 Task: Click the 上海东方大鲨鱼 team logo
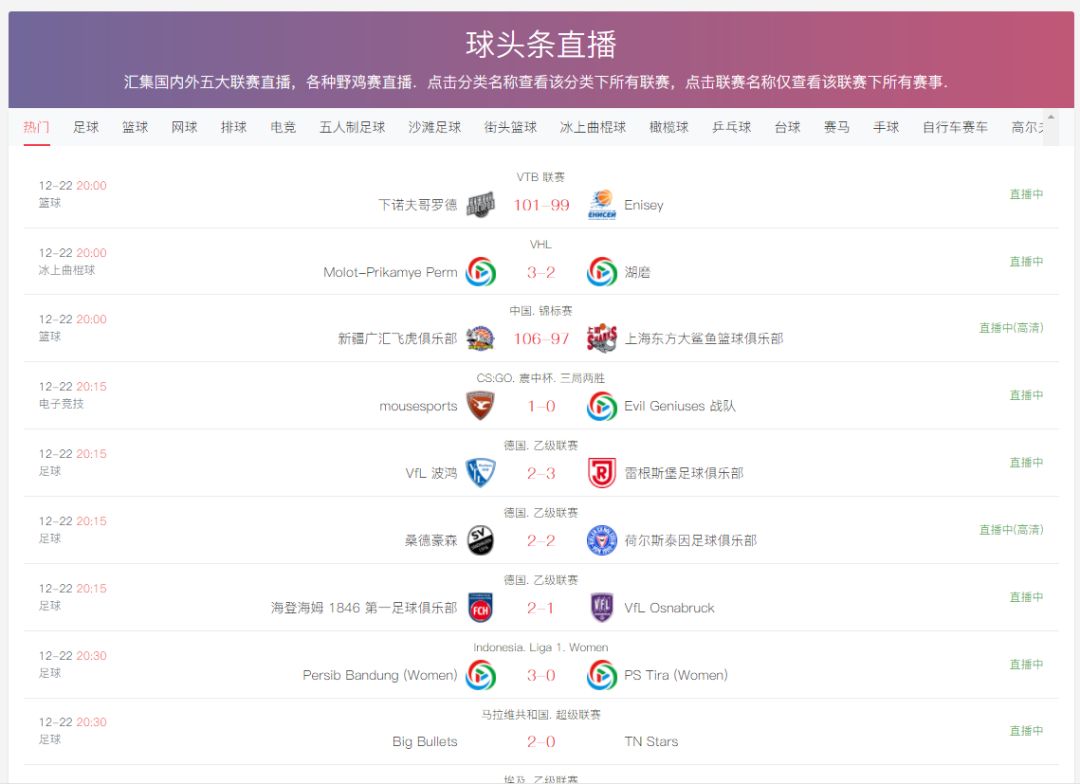601,338
